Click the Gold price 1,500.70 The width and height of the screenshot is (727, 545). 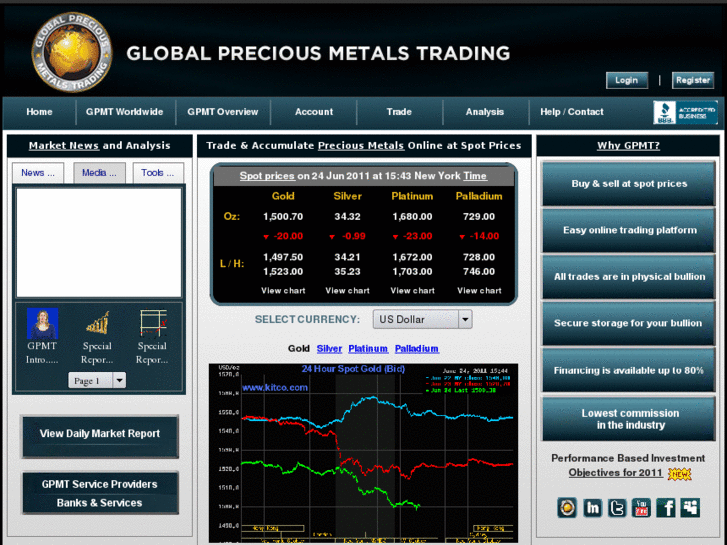pyautogui.click(x=283, y=217)
